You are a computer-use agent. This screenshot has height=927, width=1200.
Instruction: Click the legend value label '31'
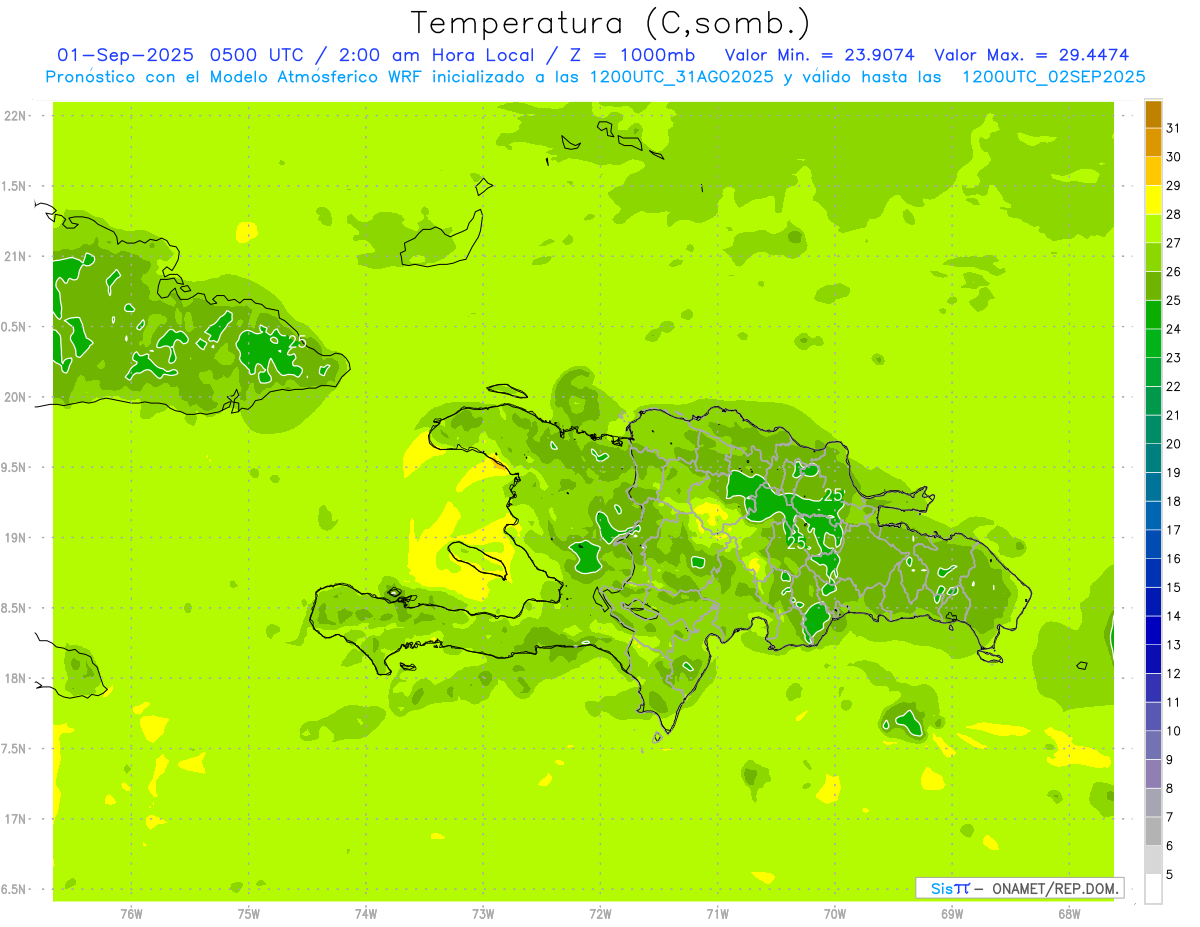pyautogui.click(x=1174, y=128)
